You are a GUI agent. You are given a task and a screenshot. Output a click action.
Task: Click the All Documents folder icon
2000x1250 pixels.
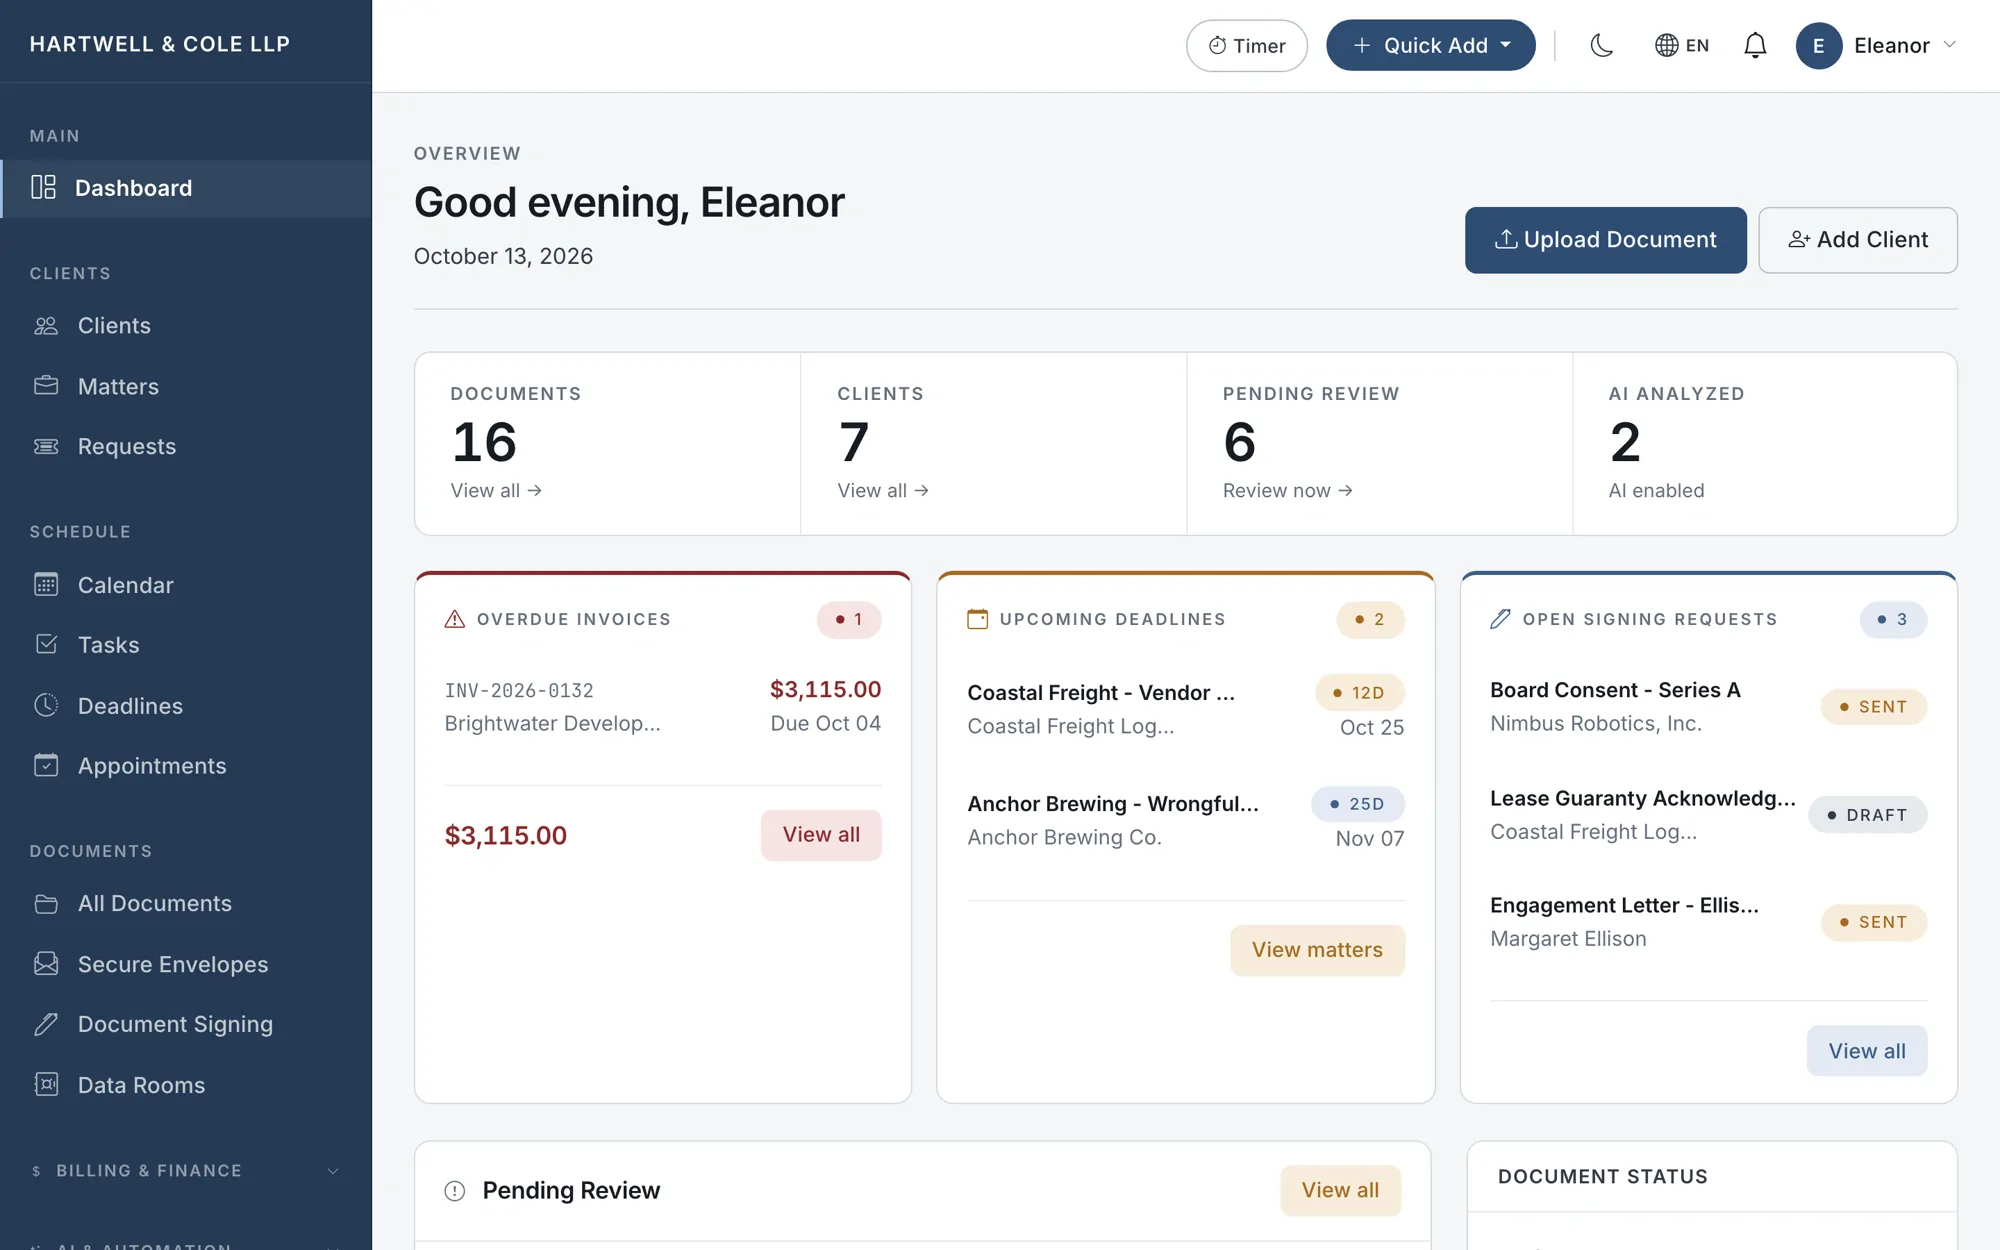point(46,903)
